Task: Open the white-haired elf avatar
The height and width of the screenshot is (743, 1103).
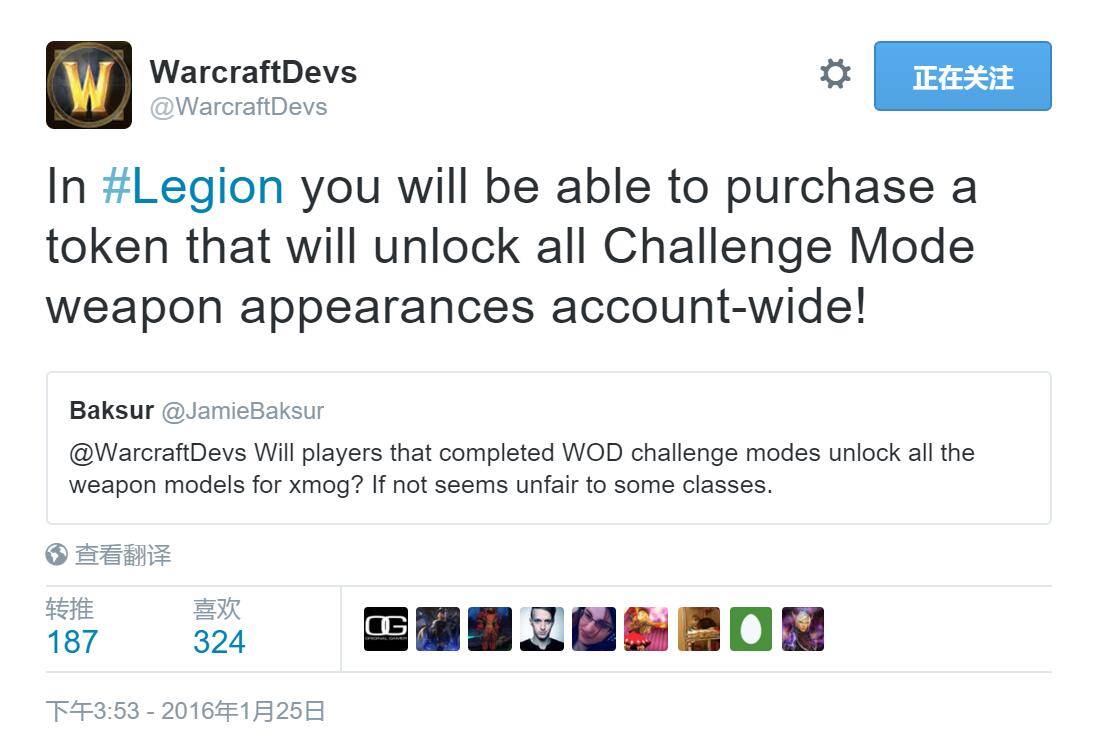Action: (x=803, y=629)
